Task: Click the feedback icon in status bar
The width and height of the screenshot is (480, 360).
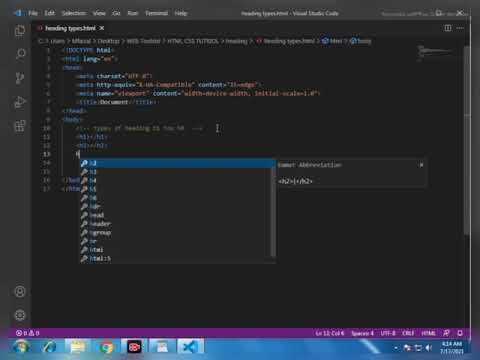Action: pyautogui.click(x=446, y=333)
